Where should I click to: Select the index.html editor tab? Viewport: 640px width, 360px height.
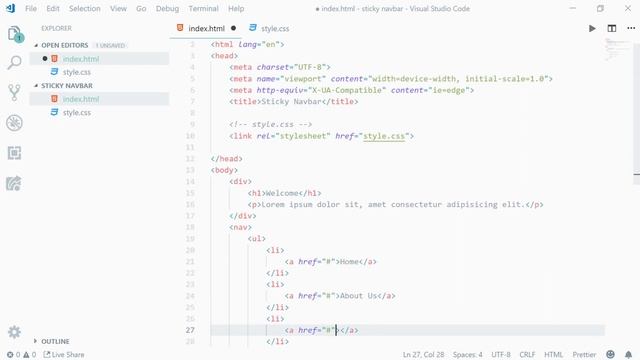206,29
